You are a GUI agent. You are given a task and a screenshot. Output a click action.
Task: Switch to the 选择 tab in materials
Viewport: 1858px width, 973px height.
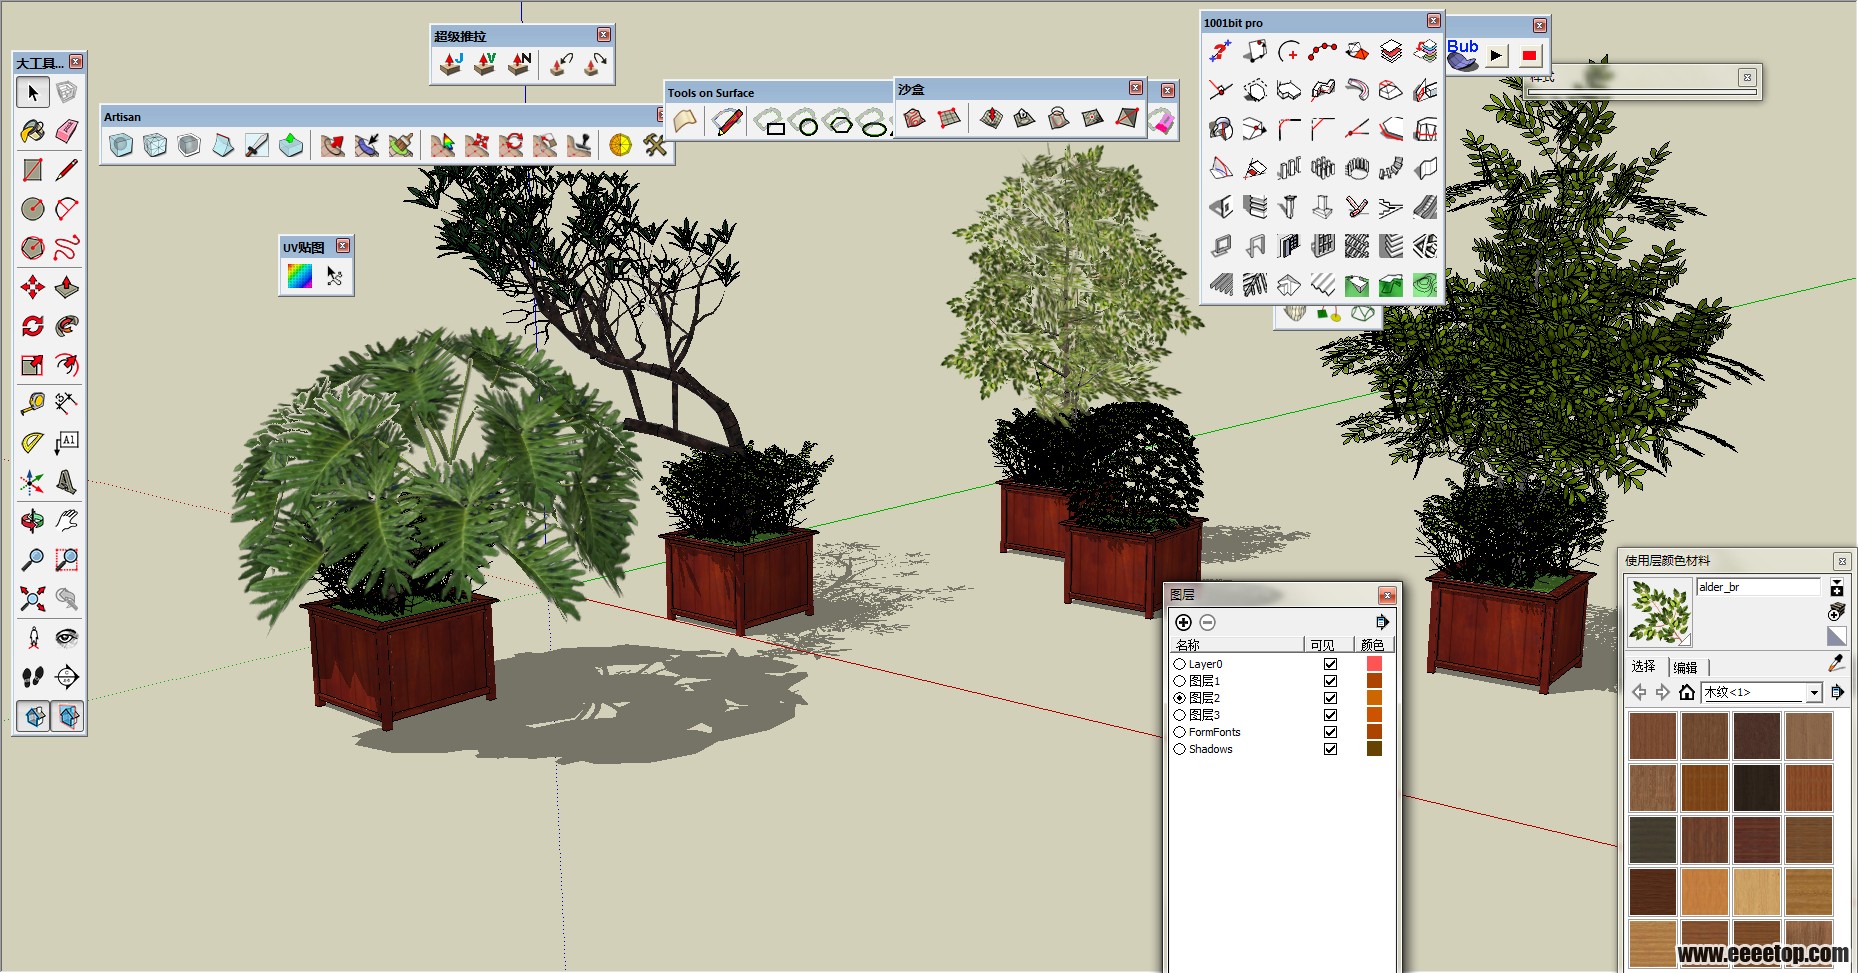point(1643,666)
